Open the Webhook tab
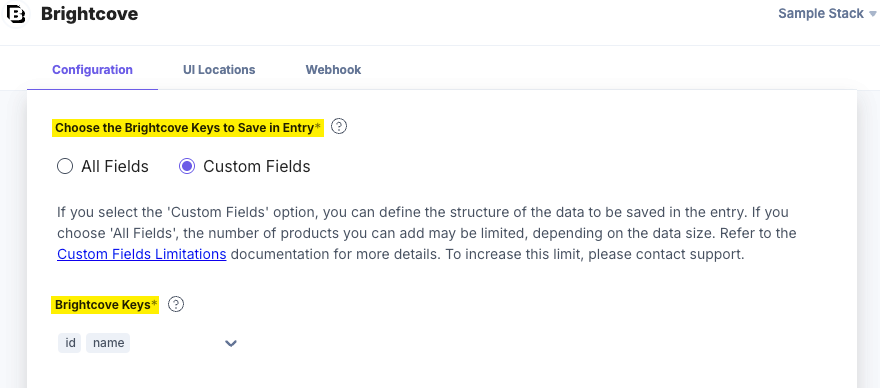Screen dimensions: 880x388 pyautogui.click(x=333, y=70)
